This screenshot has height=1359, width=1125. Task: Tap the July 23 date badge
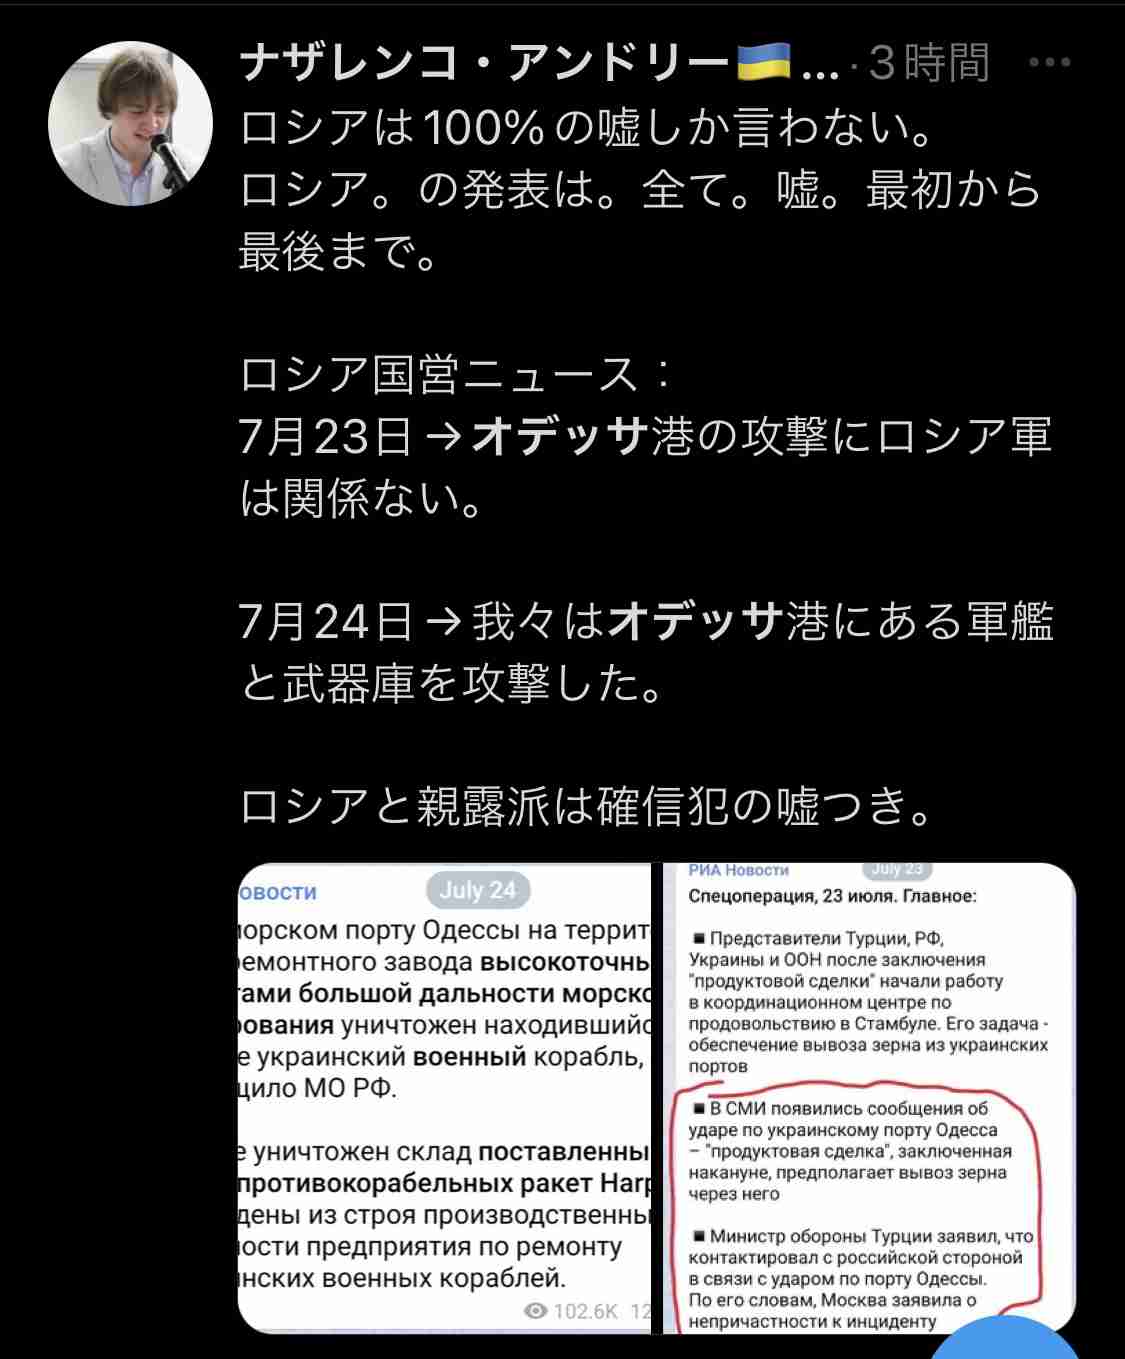(x=897, y=869)
